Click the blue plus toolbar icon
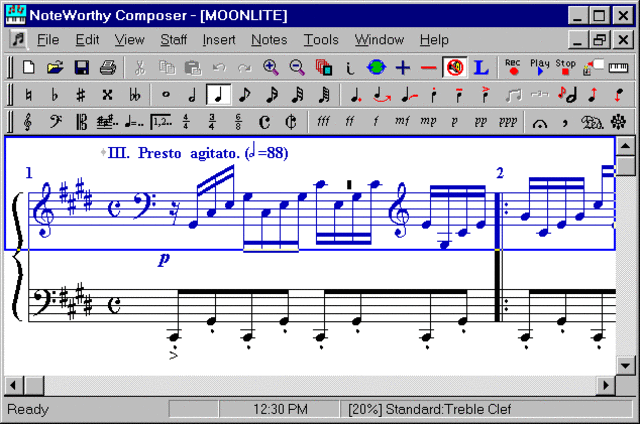Screen dimensions: 640x424 pos(403,67)
